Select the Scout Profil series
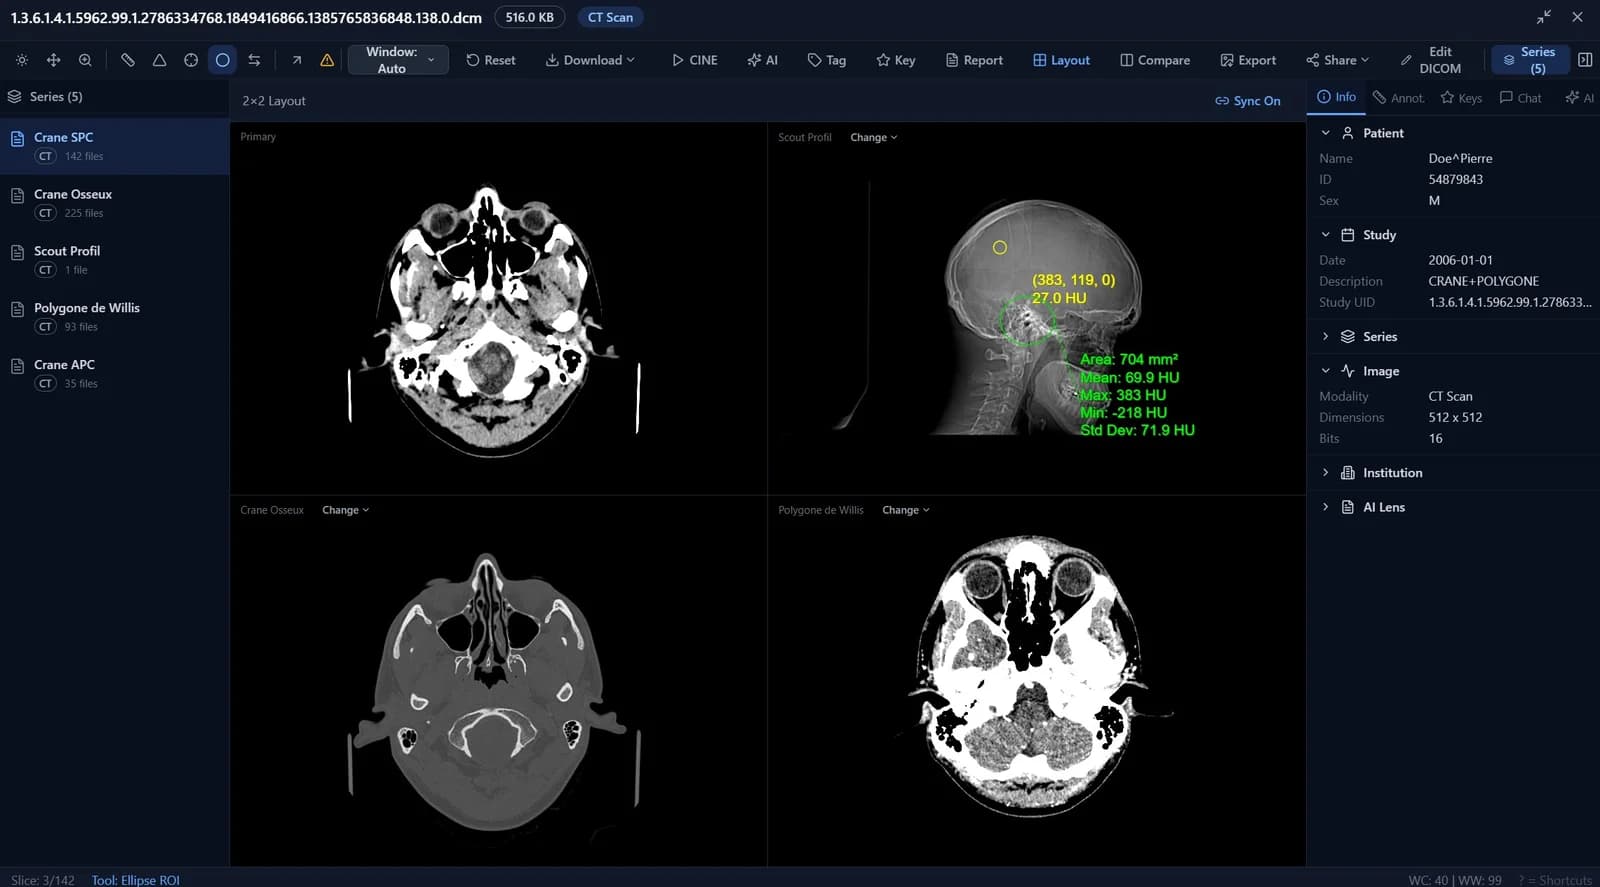Viewport: 1600px width, 887px height. coord(115,260)
